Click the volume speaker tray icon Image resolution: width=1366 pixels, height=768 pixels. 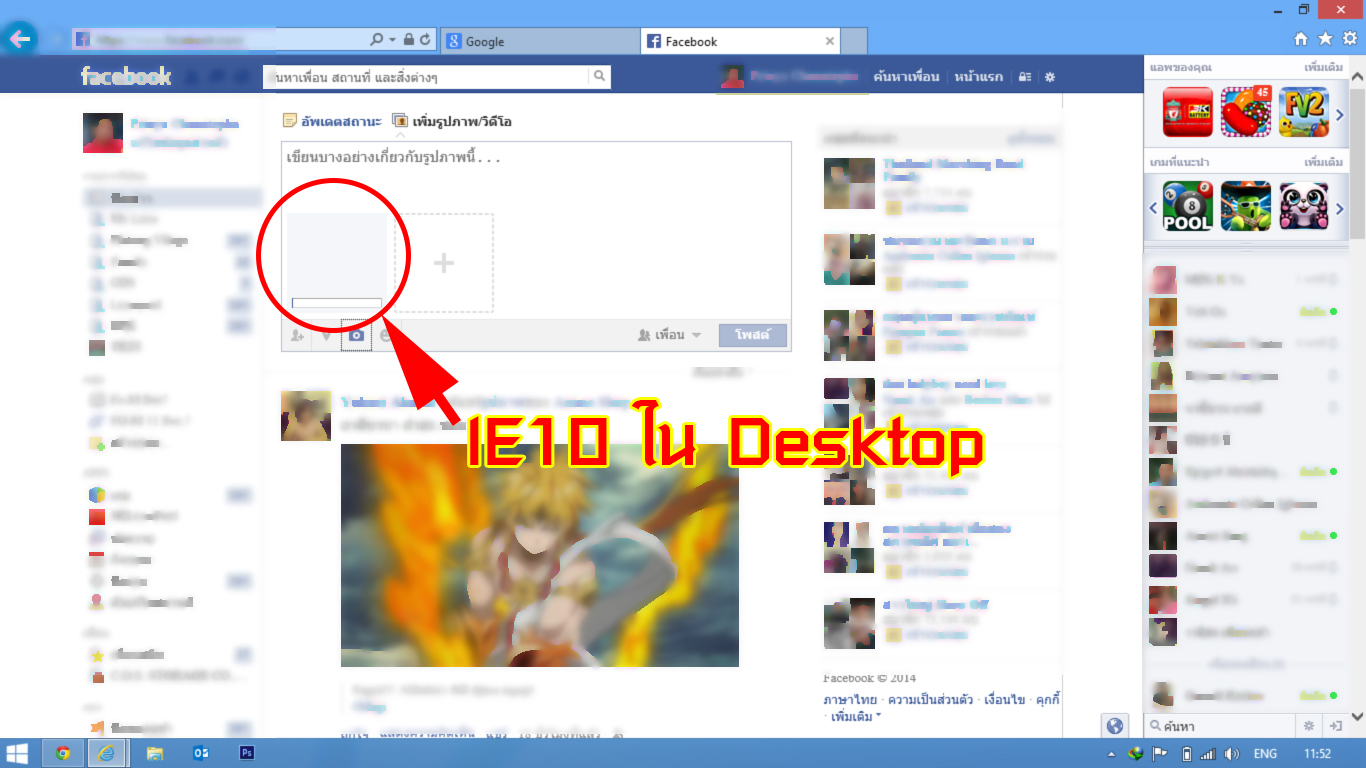point(1232,754)
